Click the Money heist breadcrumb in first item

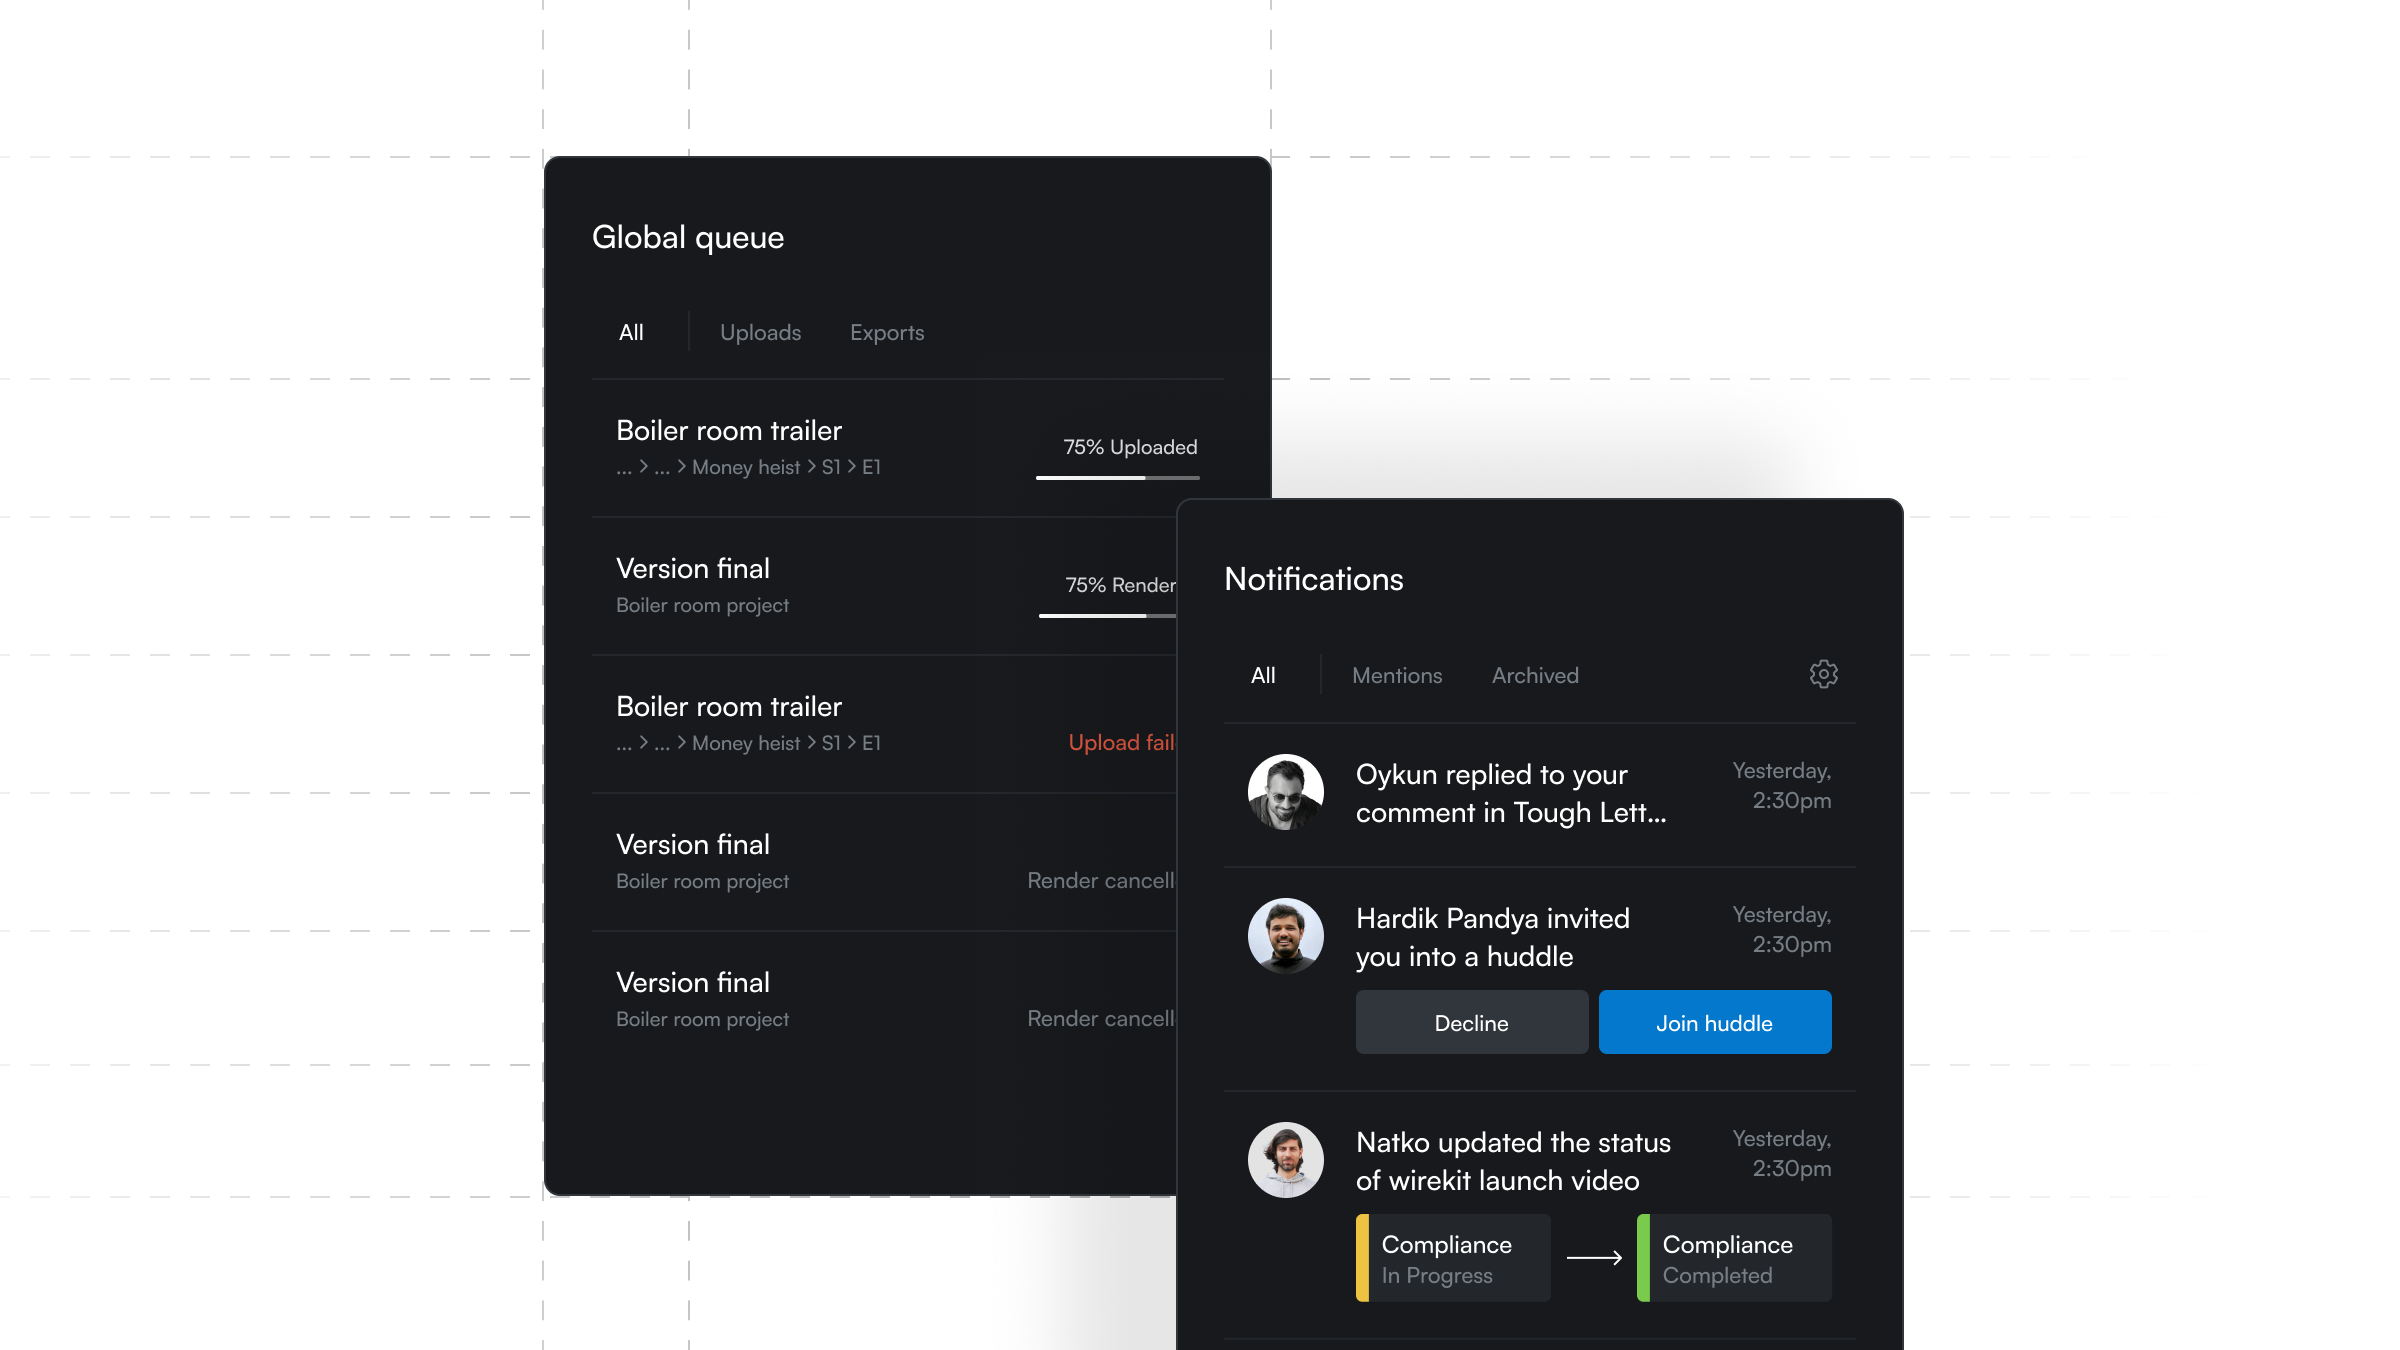[x=746, y=467]
